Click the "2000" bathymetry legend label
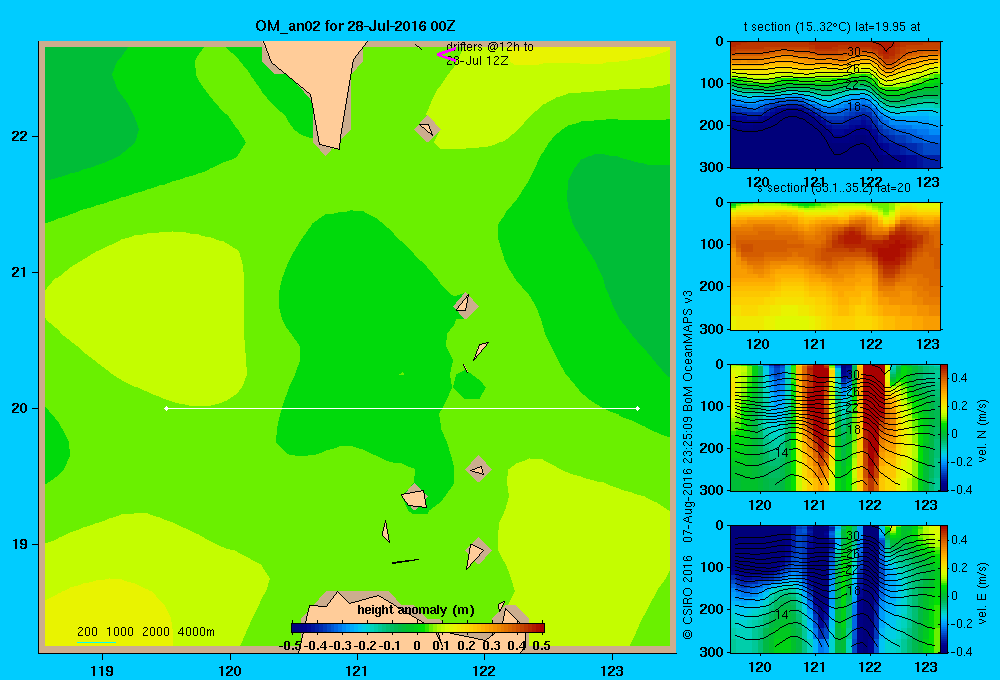The width and height of the screenshot is (1000, 680). pos(156,632)
